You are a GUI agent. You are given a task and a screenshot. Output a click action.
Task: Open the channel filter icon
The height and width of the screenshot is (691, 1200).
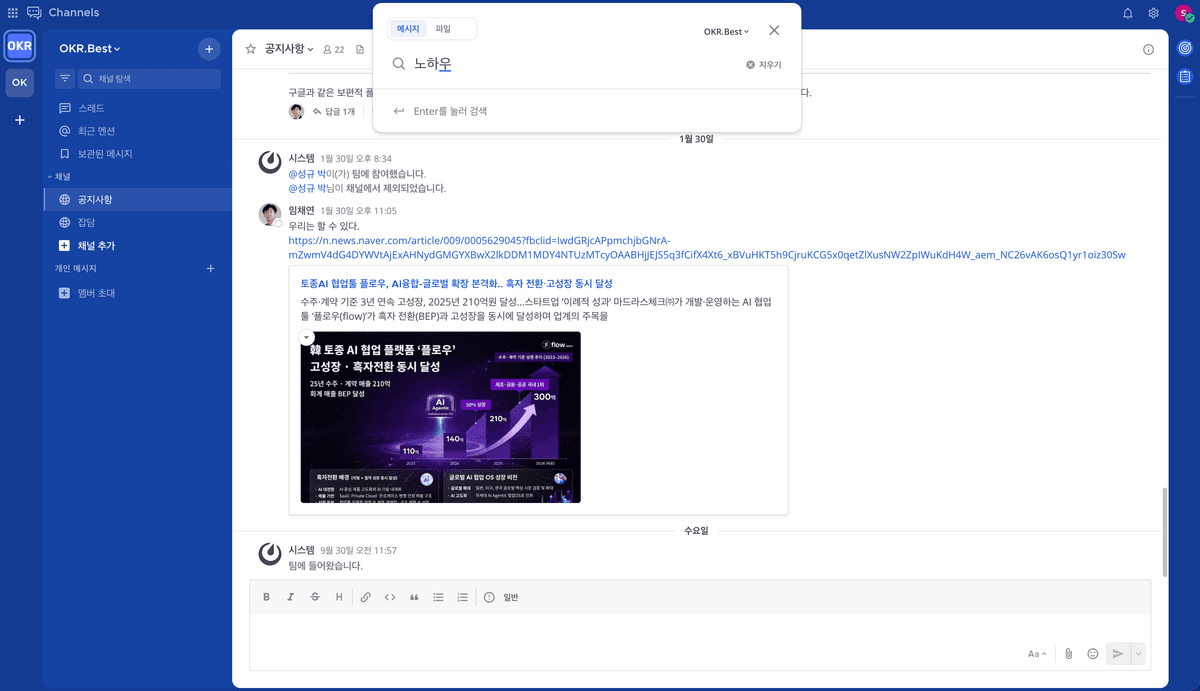click(65, 78)
